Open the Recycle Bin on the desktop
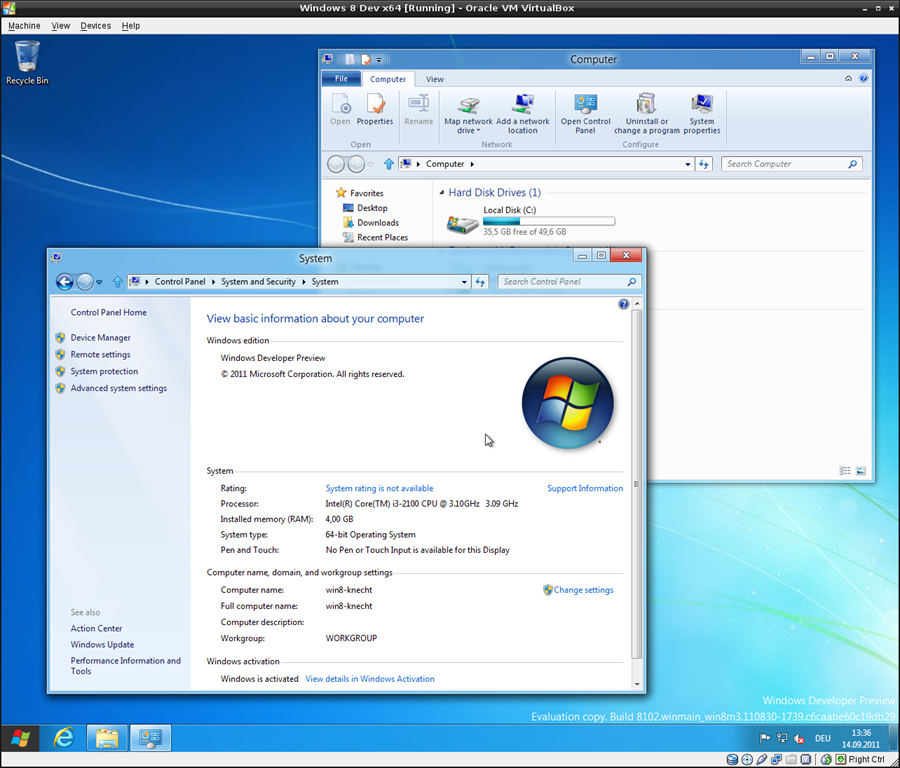900x768 pixels. click(27, 63)
